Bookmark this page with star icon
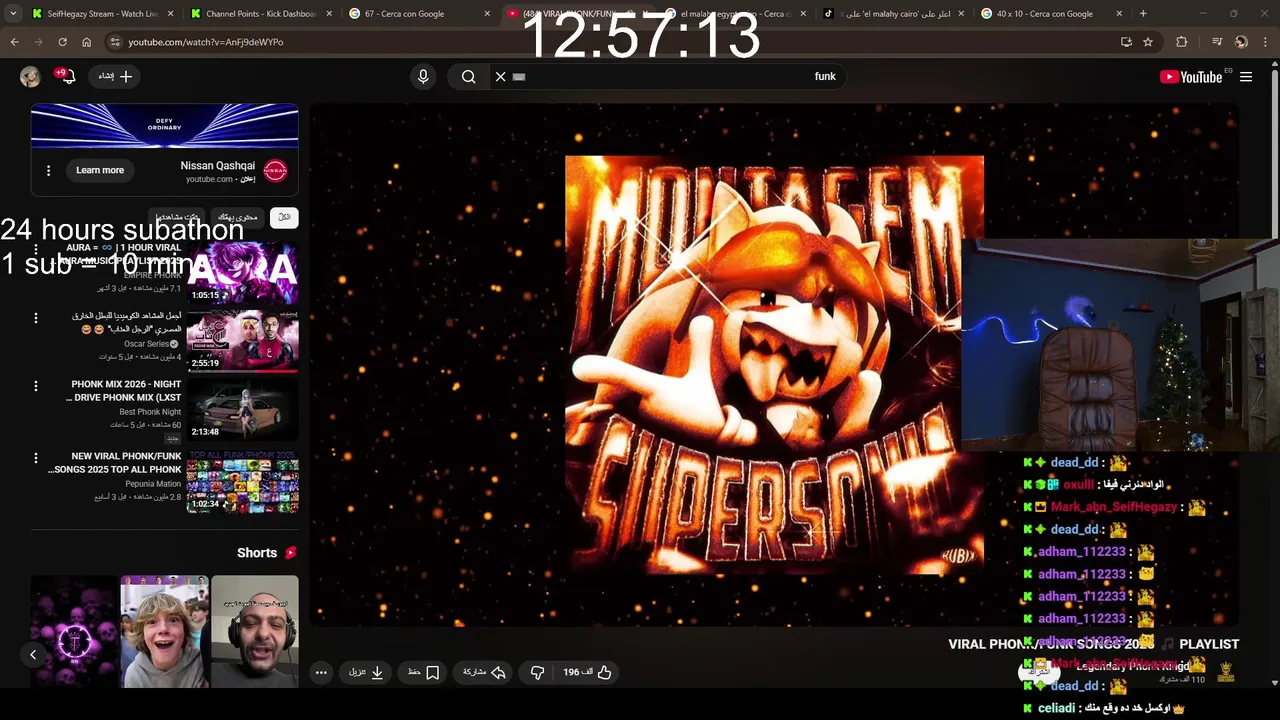This screenshot has height=720, width=1280. [x=1148, y=42]
